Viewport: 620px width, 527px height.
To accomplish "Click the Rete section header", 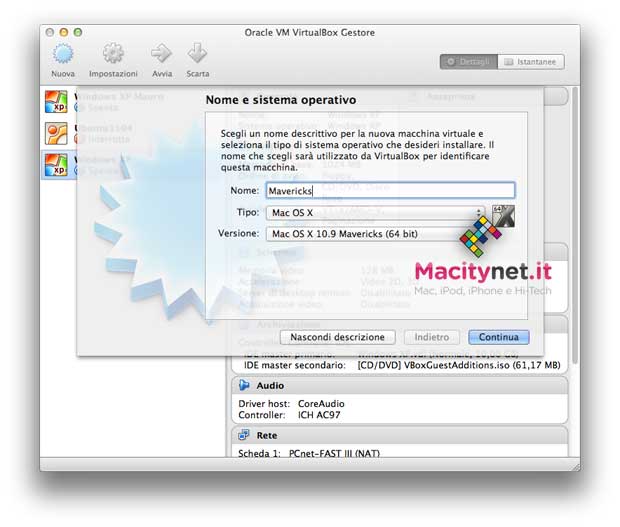I will pyautogui.click(x=399, y=435).
